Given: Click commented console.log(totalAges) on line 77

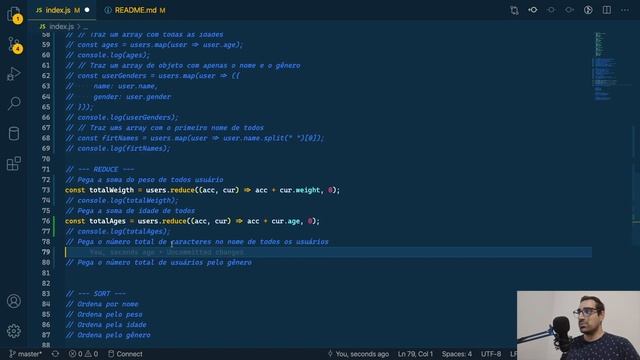Looking at the screenshot, I should 118,231.
